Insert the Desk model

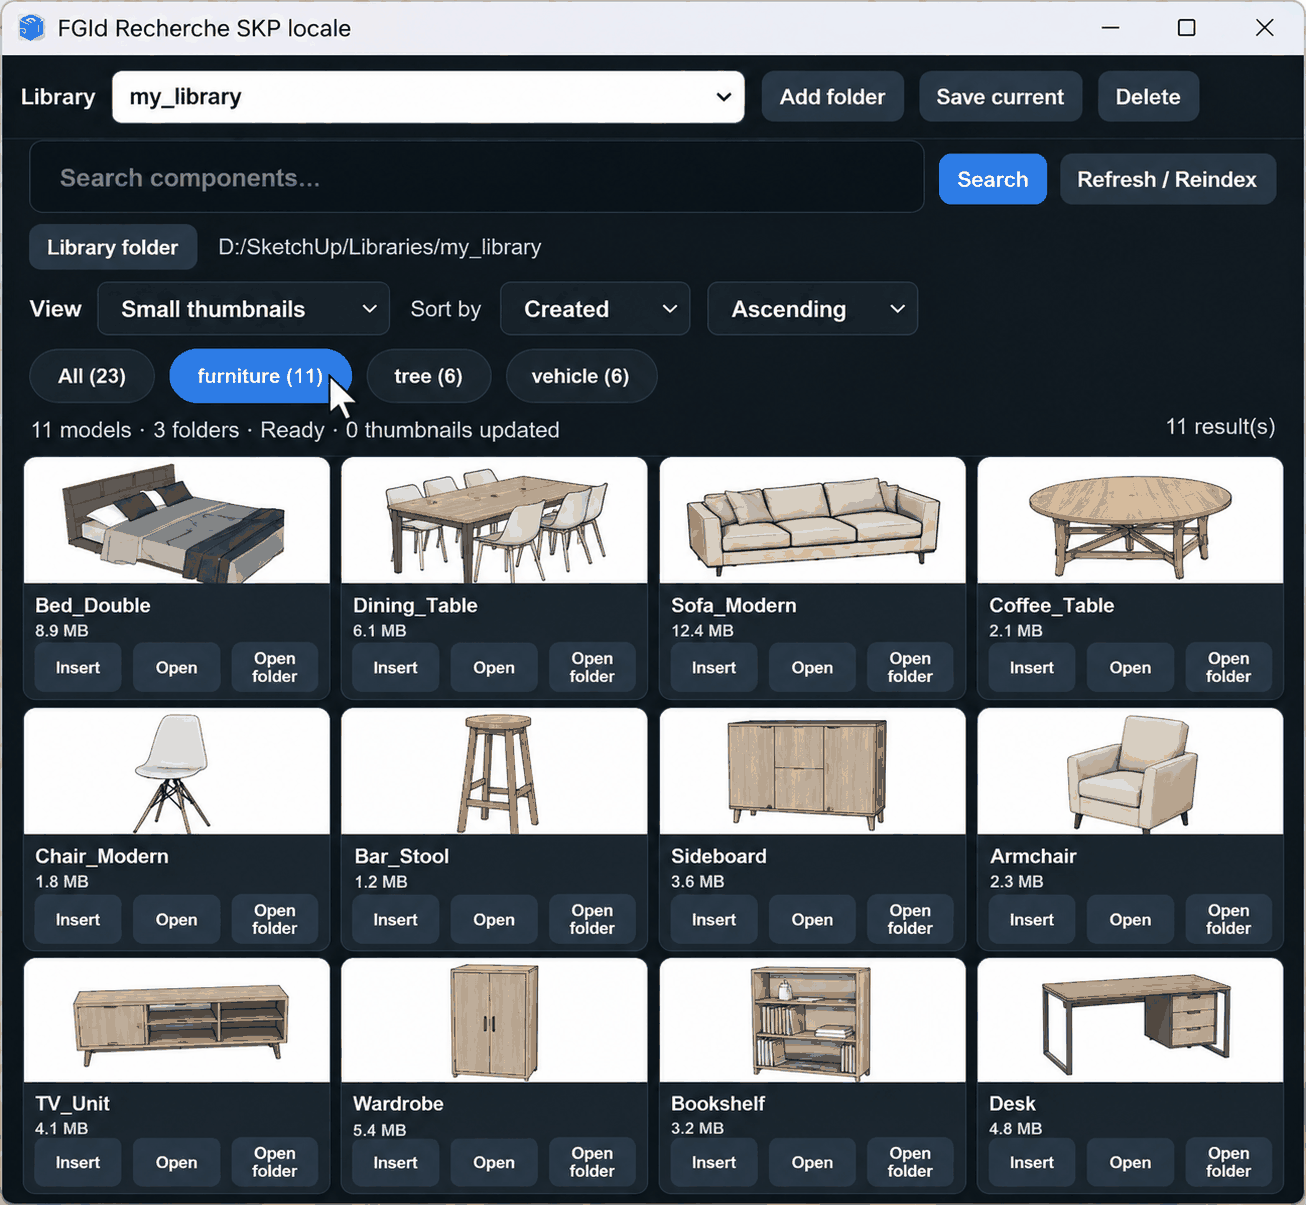pyautogui.click(x=1032, y=1163)
